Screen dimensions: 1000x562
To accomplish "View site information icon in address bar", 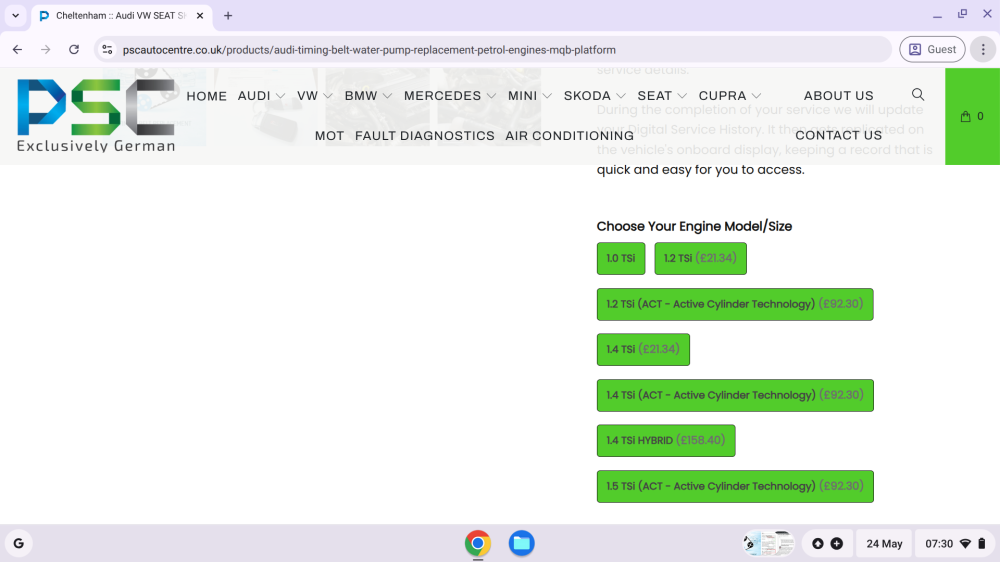I will [107, 49].
